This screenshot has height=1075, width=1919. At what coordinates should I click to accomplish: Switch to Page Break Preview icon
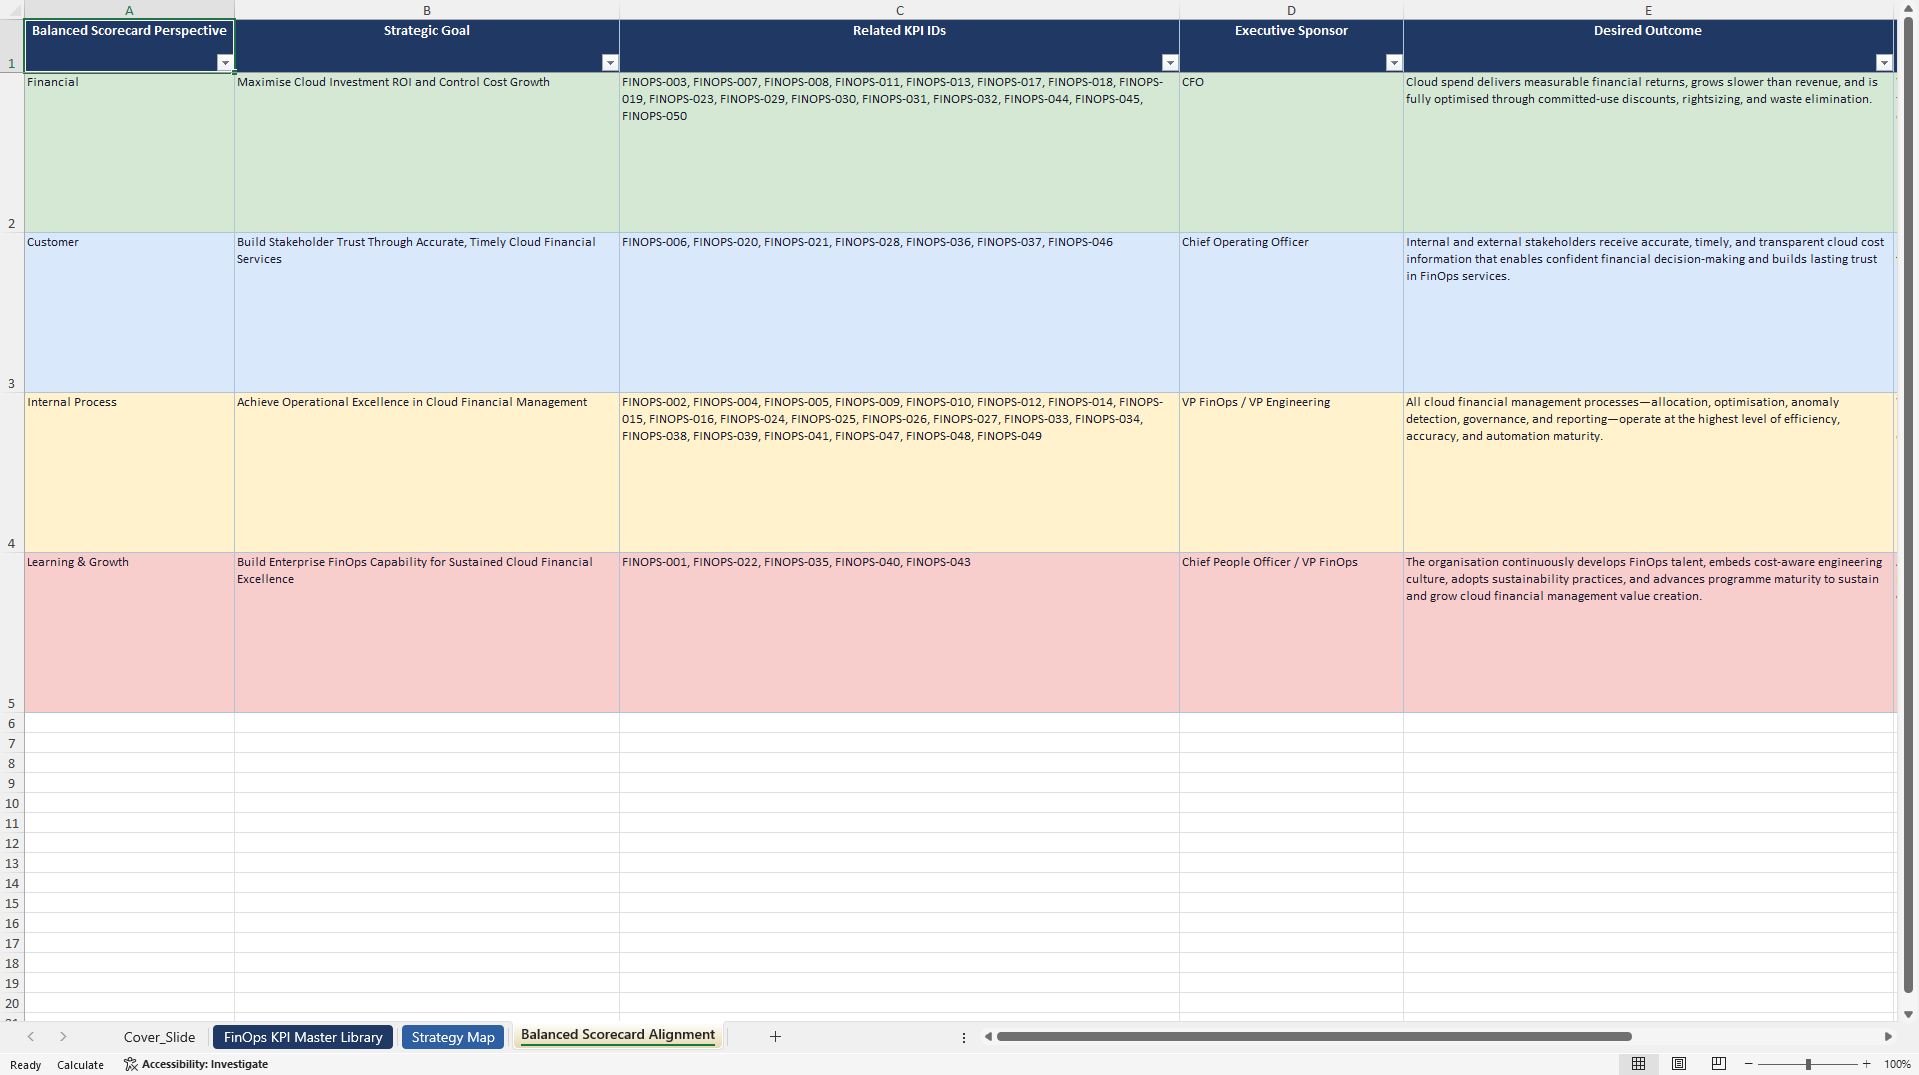pyautogui.click(x=1719, y=1064)
